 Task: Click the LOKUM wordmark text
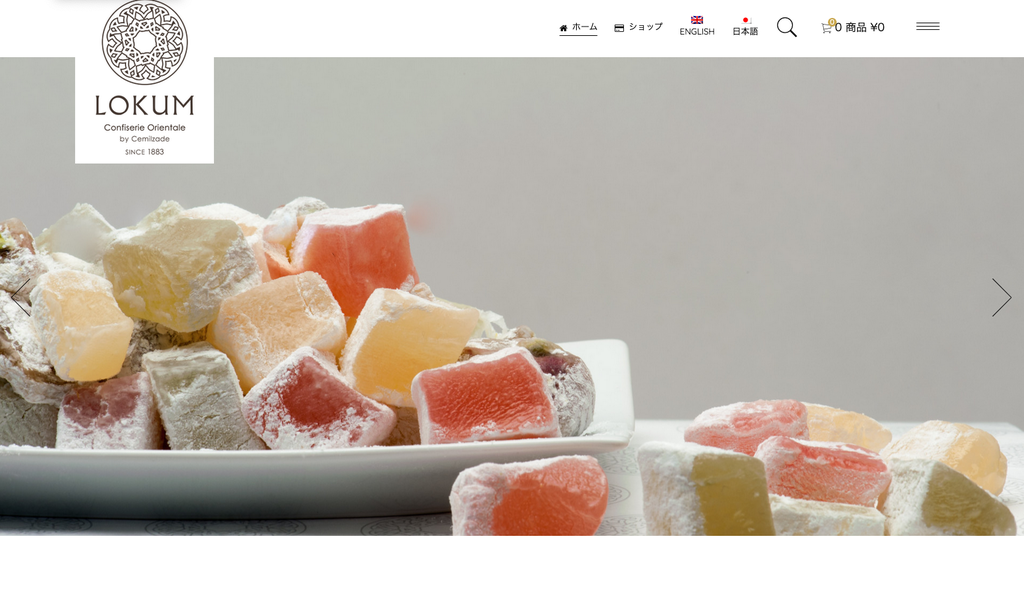point(144,105)
